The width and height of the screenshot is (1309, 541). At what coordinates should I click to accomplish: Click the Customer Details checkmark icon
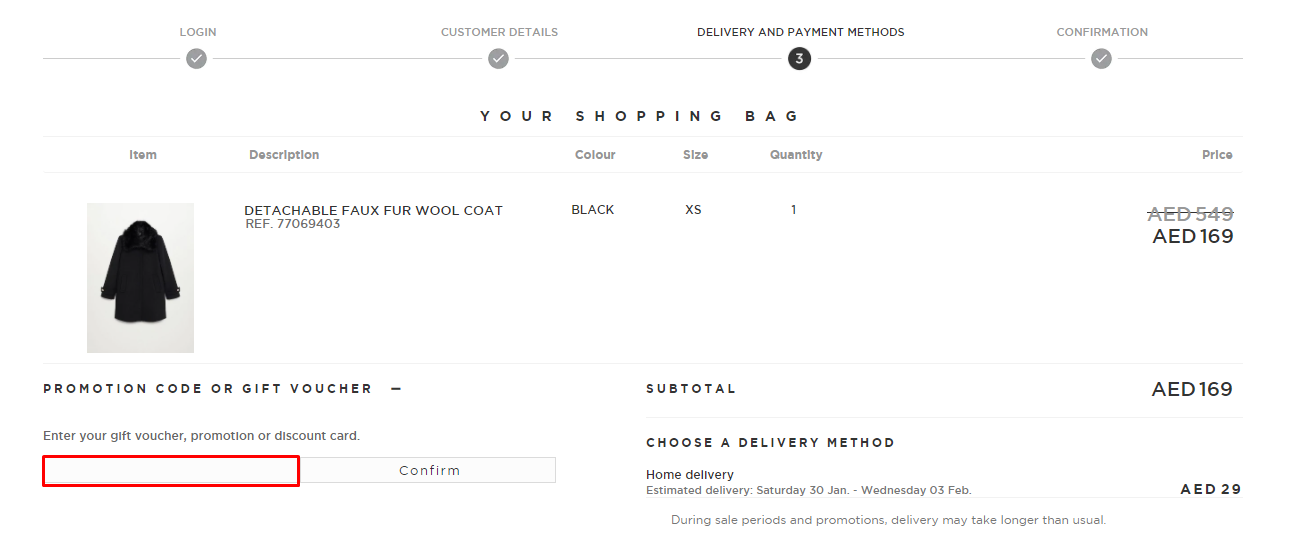pos(498,59)
